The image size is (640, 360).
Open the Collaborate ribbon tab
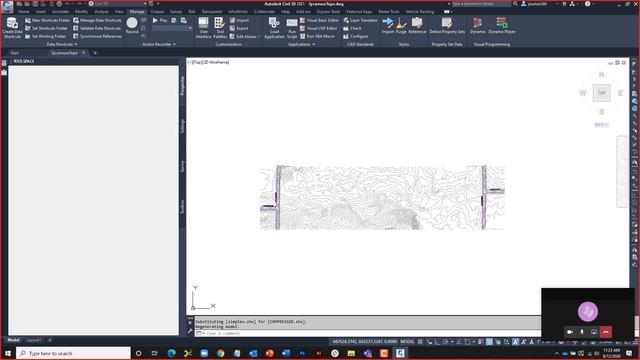pyautogui.click(x=264, y=12)
